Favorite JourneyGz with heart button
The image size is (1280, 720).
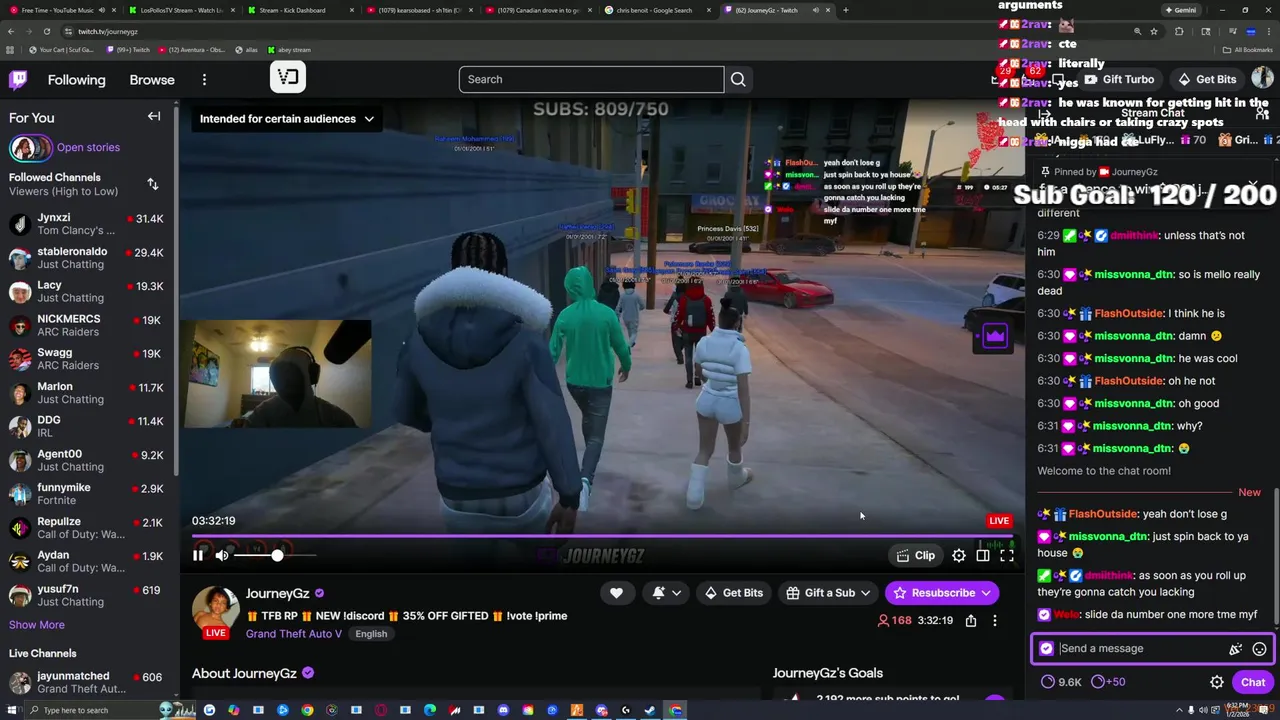point(616,593)
